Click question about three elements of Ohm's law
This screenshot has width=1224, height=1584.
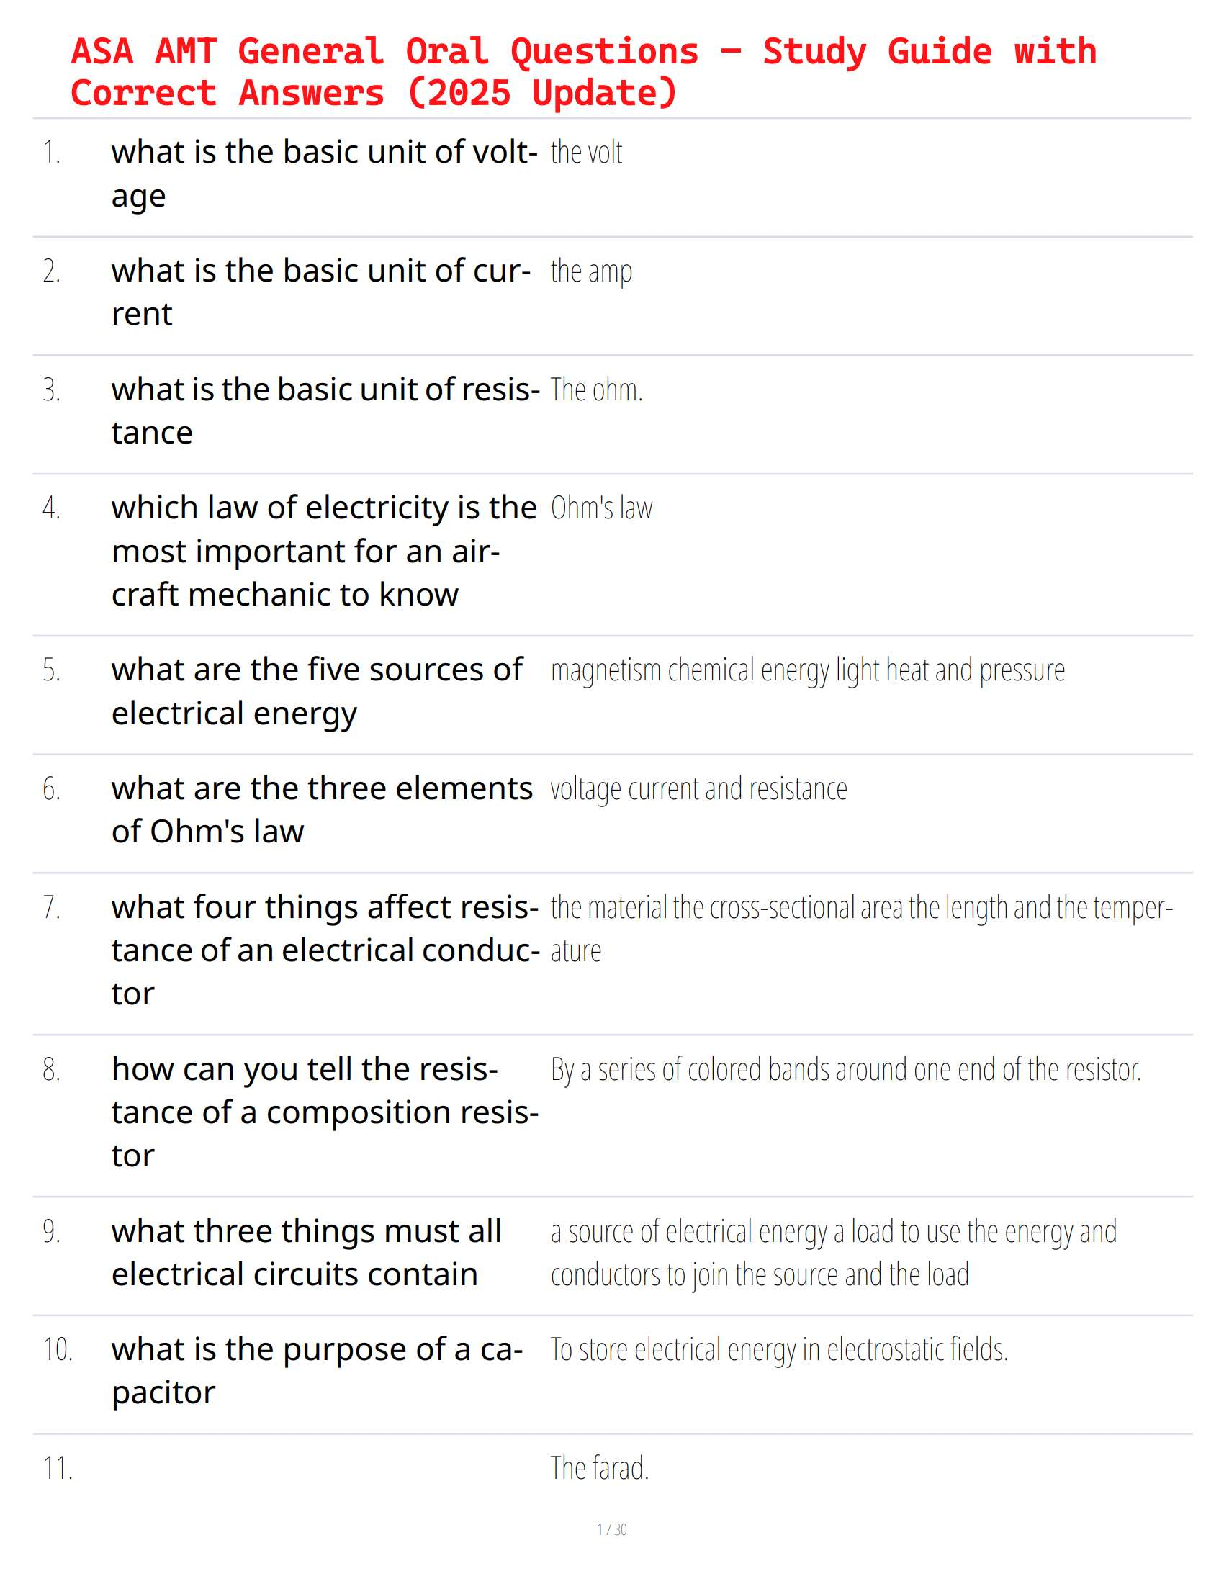pos(321,810)
